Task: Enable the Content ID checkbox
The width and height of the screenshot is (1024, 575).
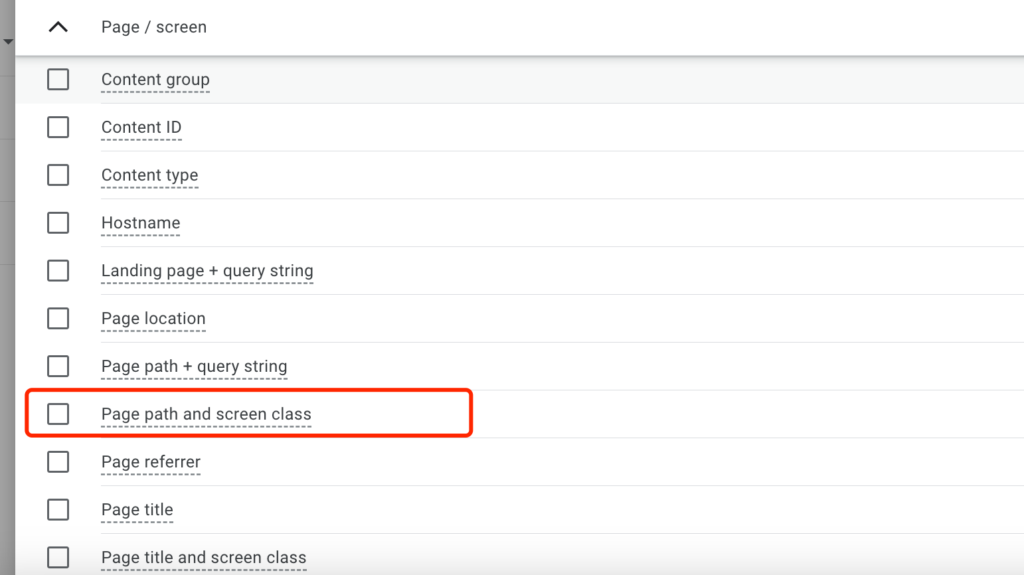Action: click(58, 127)
